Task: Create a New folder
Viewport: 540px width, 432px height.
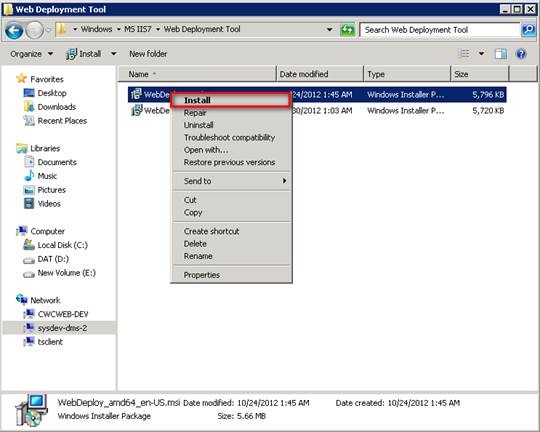Action: tap(148, 54)
